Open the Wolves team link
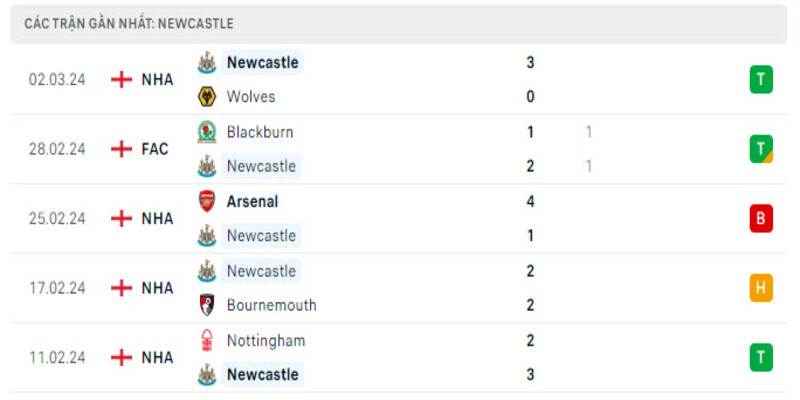Image resolution: width=800 pixels, height=400 pixels. coord(251,97)
